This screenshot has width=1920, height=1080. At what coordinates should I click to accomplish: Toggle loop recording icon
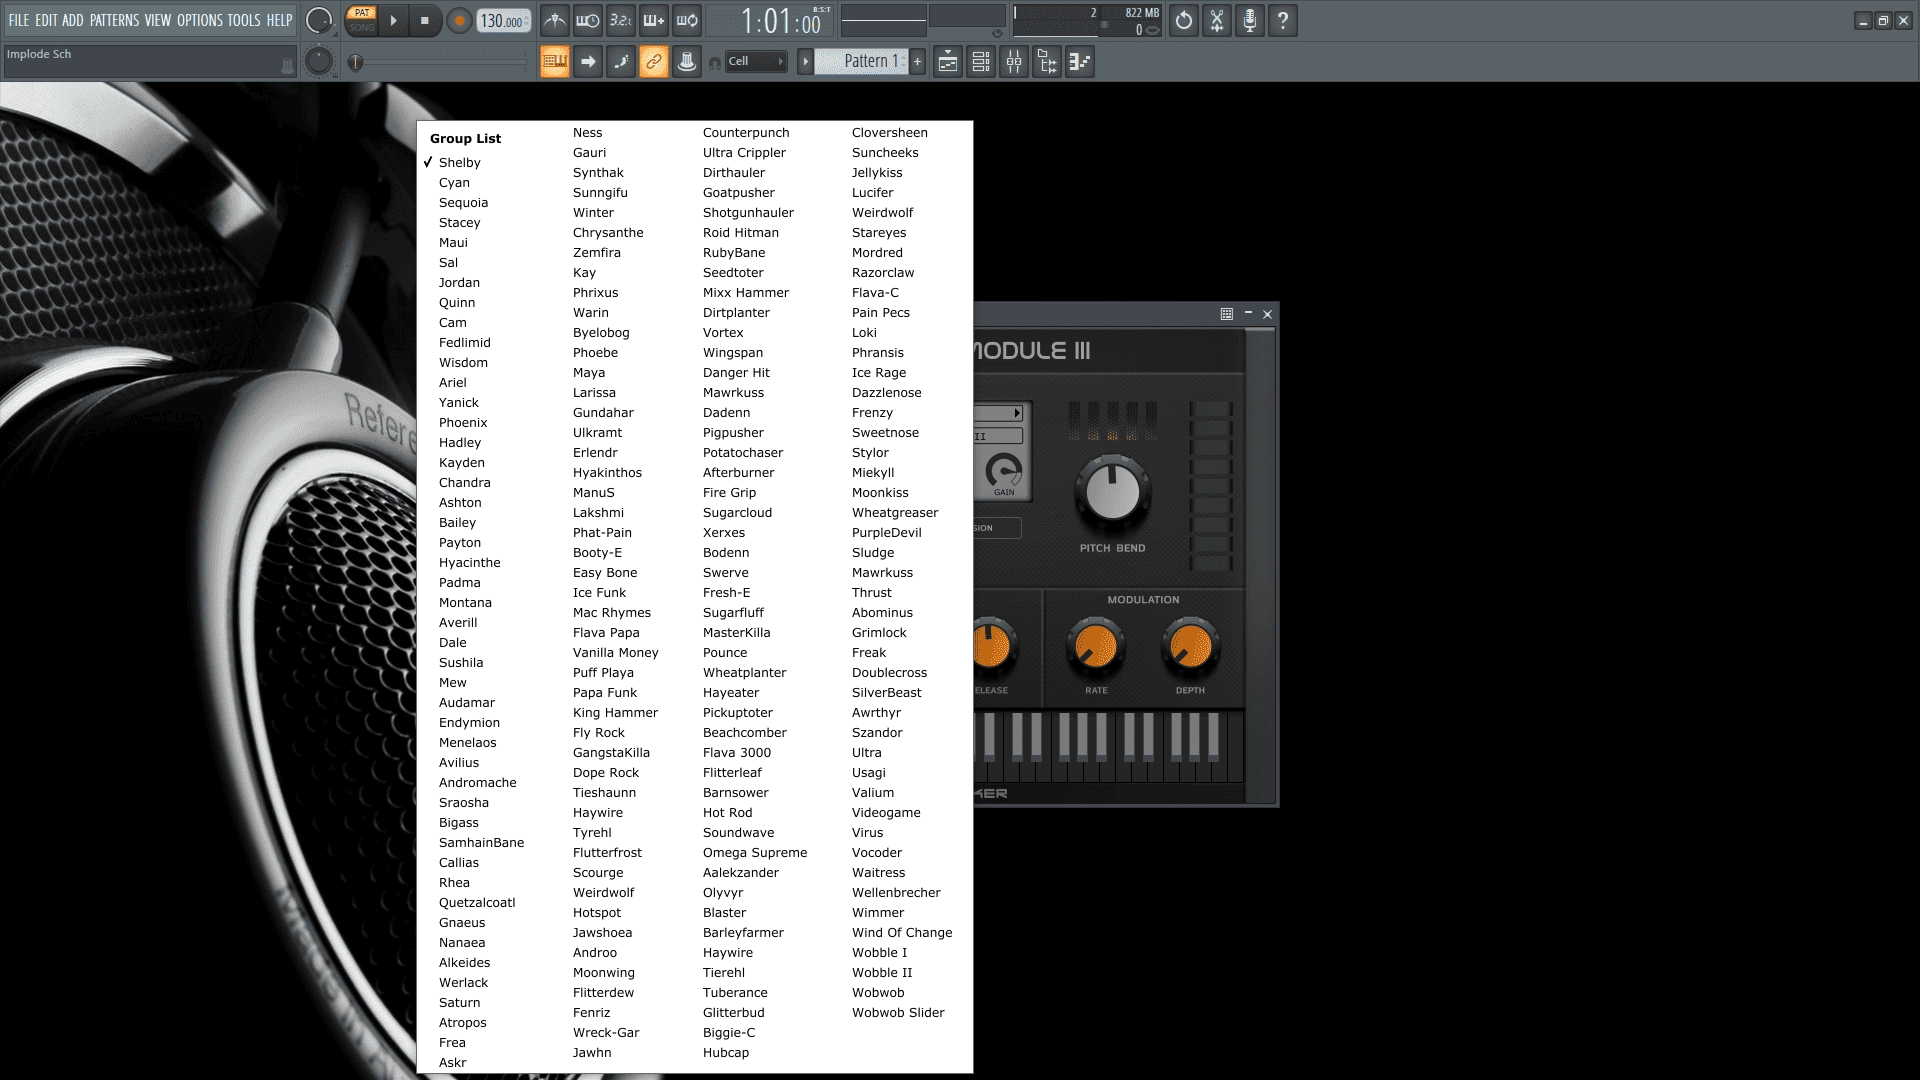(x=687, y=20)
